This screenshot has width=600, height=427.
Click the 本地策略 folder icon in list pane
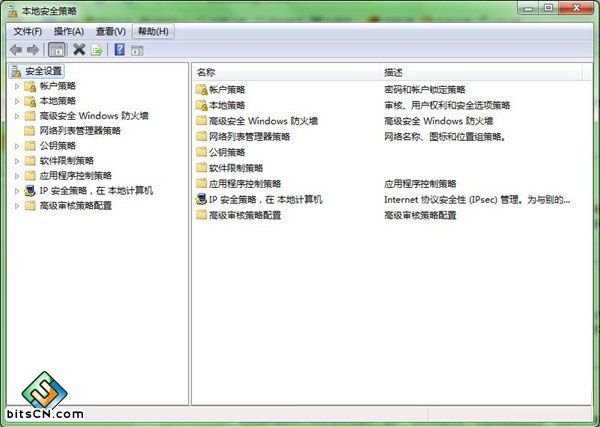click(x=201, y=105)
